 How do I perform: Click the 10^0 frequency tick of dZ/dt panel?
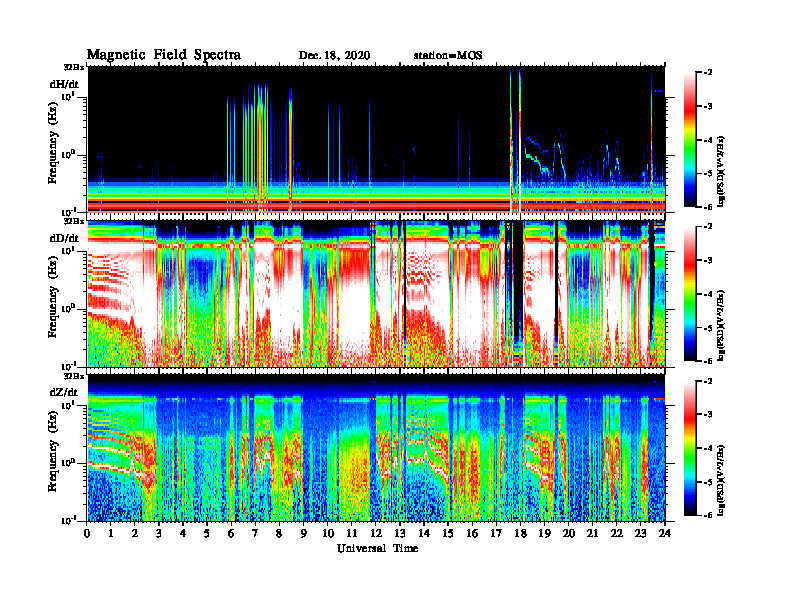pos(67,463)
